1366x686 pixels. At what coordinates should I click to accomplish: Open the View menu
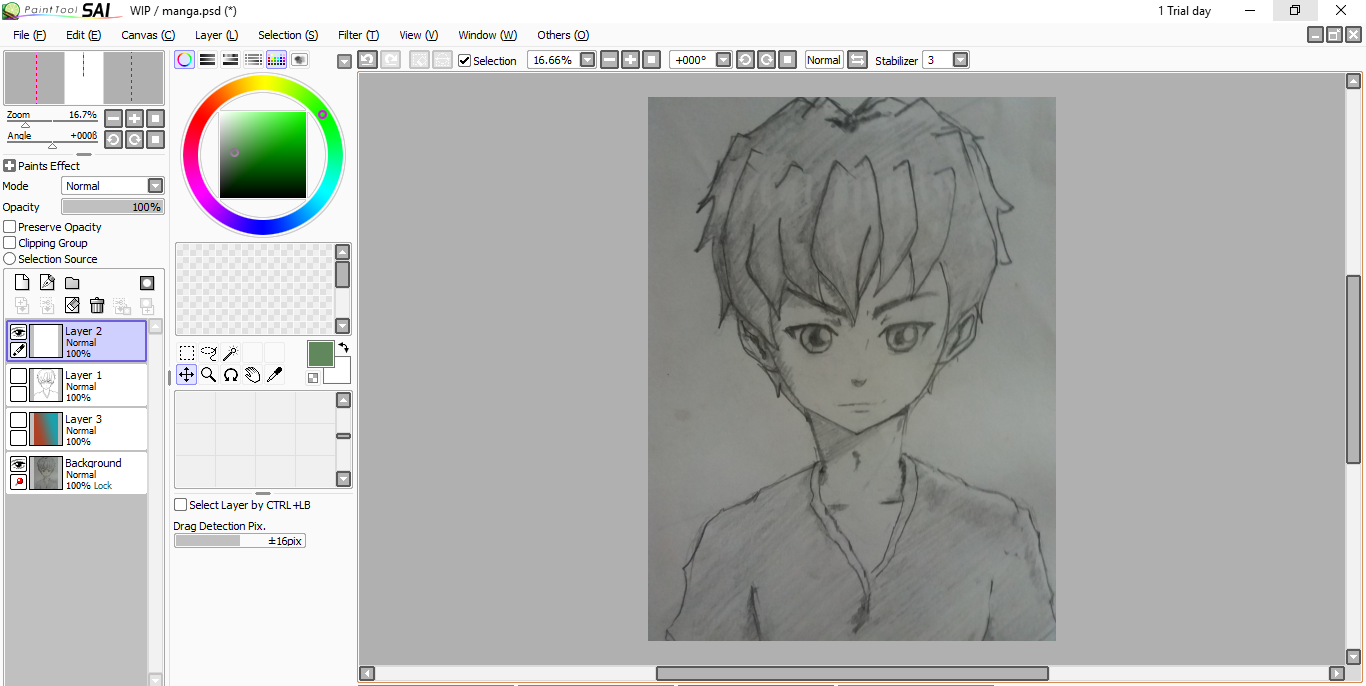418,35
